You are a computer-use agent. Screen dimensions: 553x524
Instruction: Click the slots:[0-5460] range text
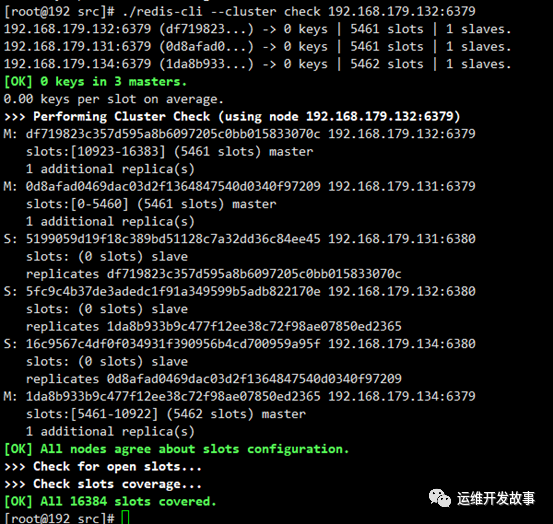coord(77,204)
